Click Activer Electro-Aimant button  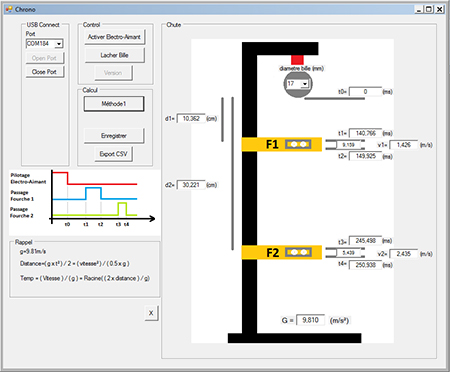(114, 37)
